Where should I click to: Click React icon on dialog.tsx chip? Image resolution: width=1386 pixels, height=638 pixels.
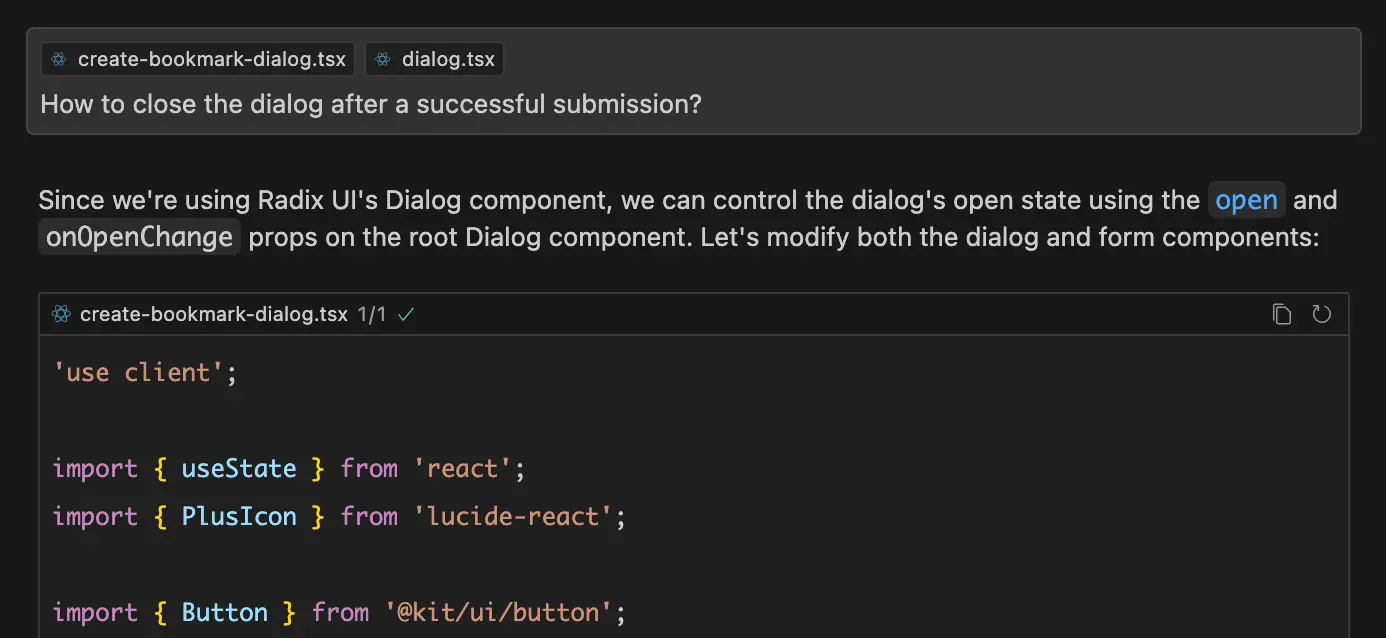coord(383,60)
